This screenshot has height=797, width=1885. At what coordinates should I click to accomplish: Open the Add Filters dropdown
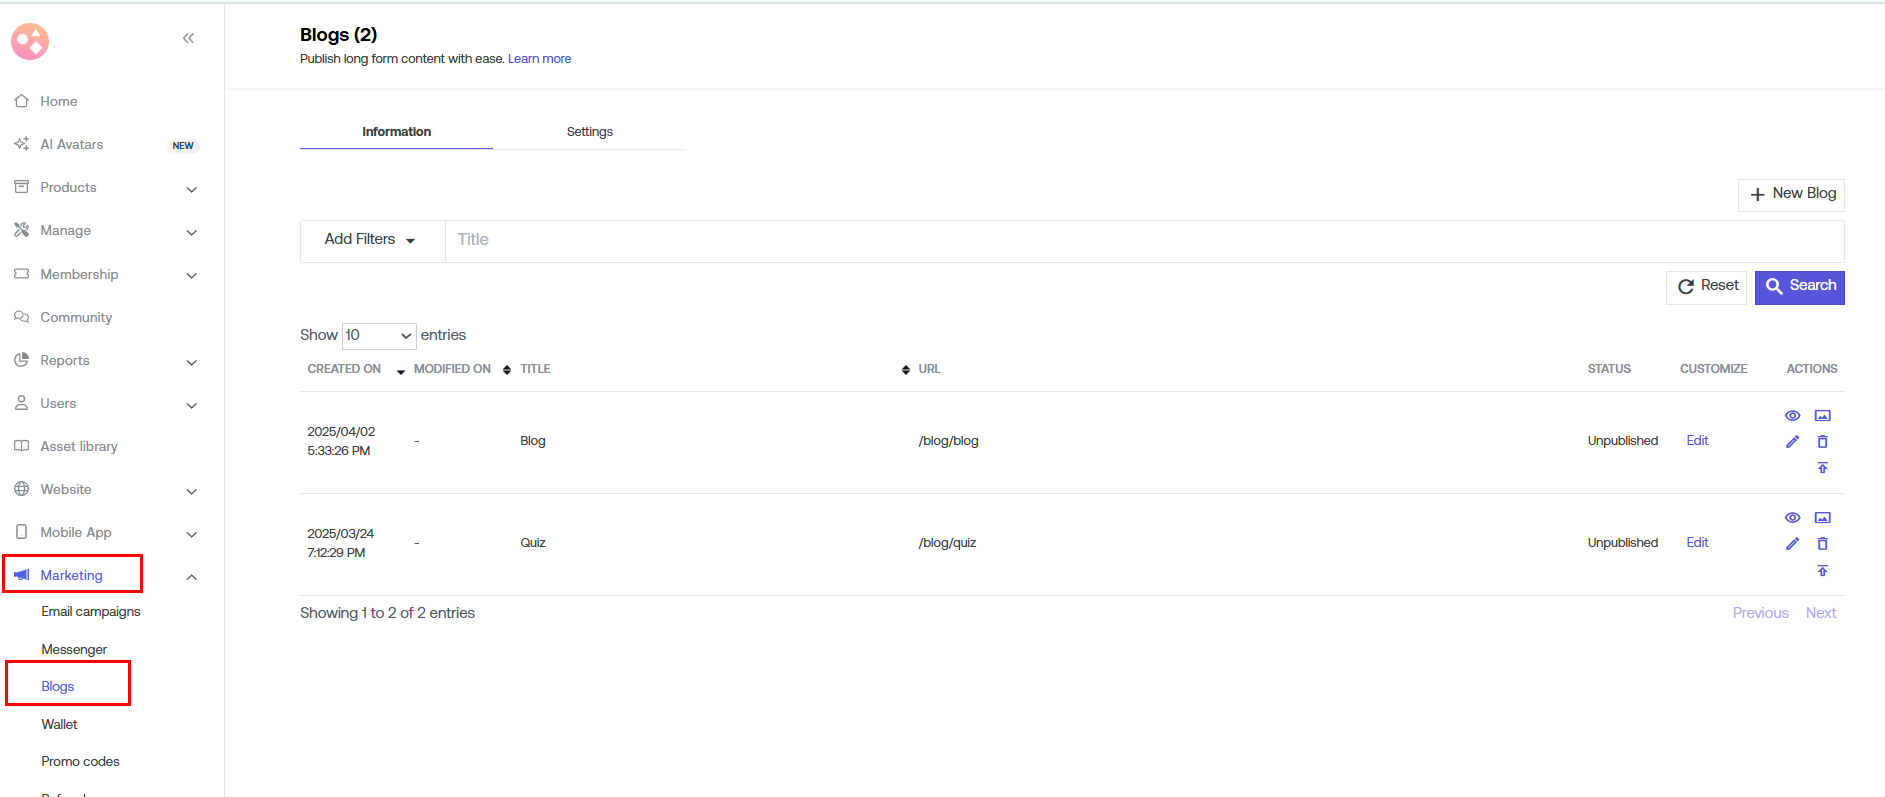pos(370,240)
